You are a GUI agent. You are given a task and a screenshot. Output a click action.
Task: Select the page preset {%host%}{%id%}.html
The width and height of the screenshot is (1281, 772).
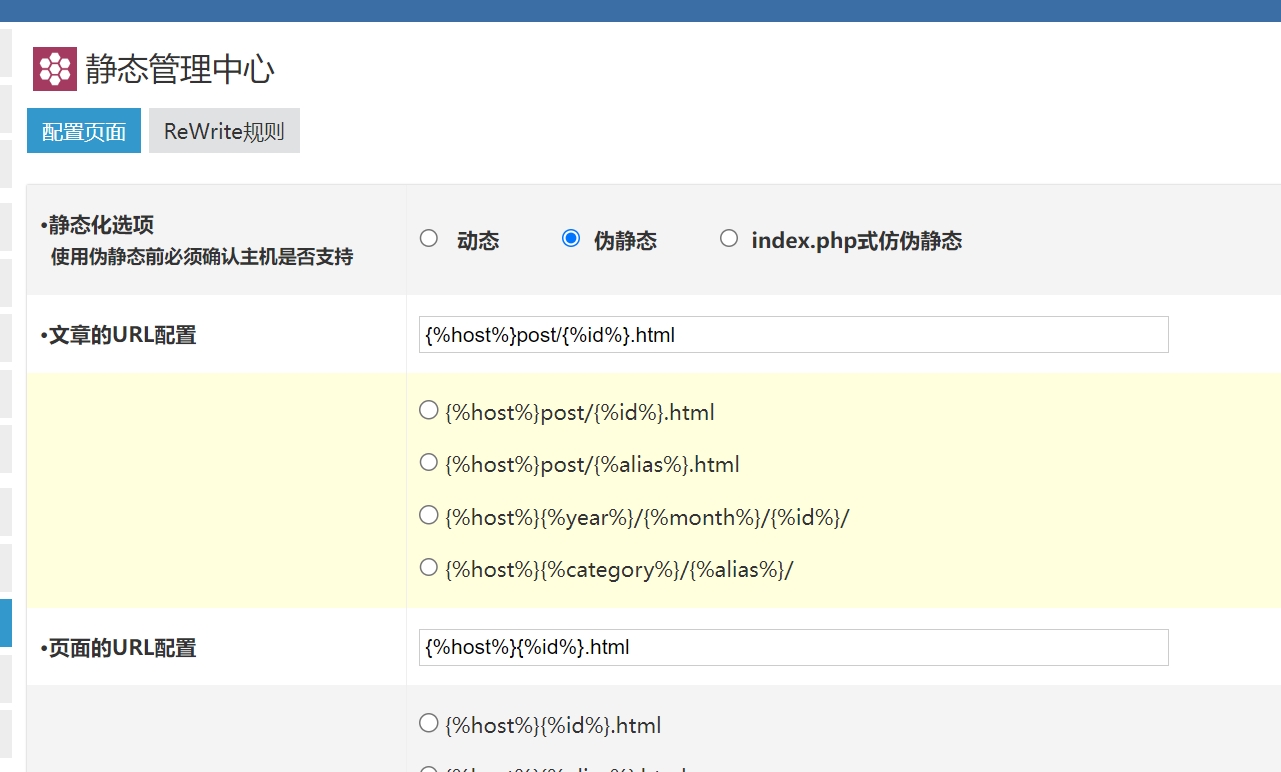429,722
